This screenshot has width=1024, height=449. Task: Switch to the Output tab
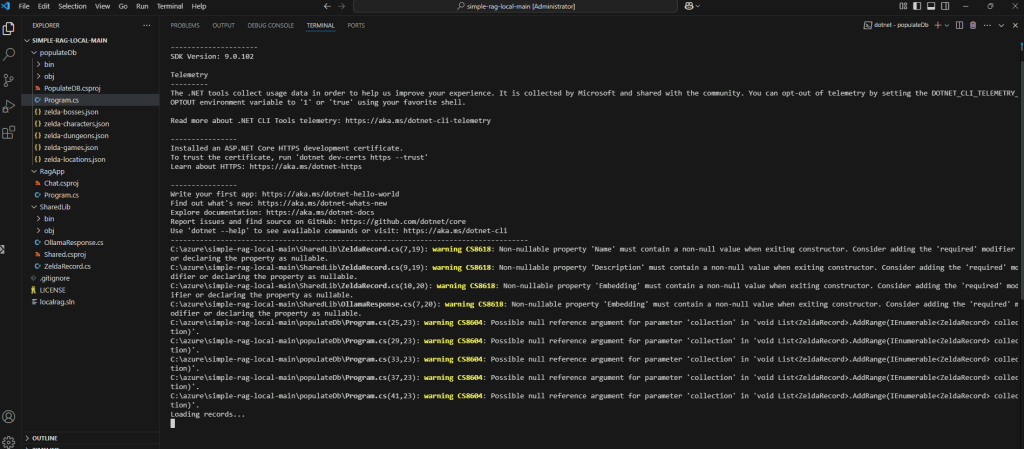[223, 25]
